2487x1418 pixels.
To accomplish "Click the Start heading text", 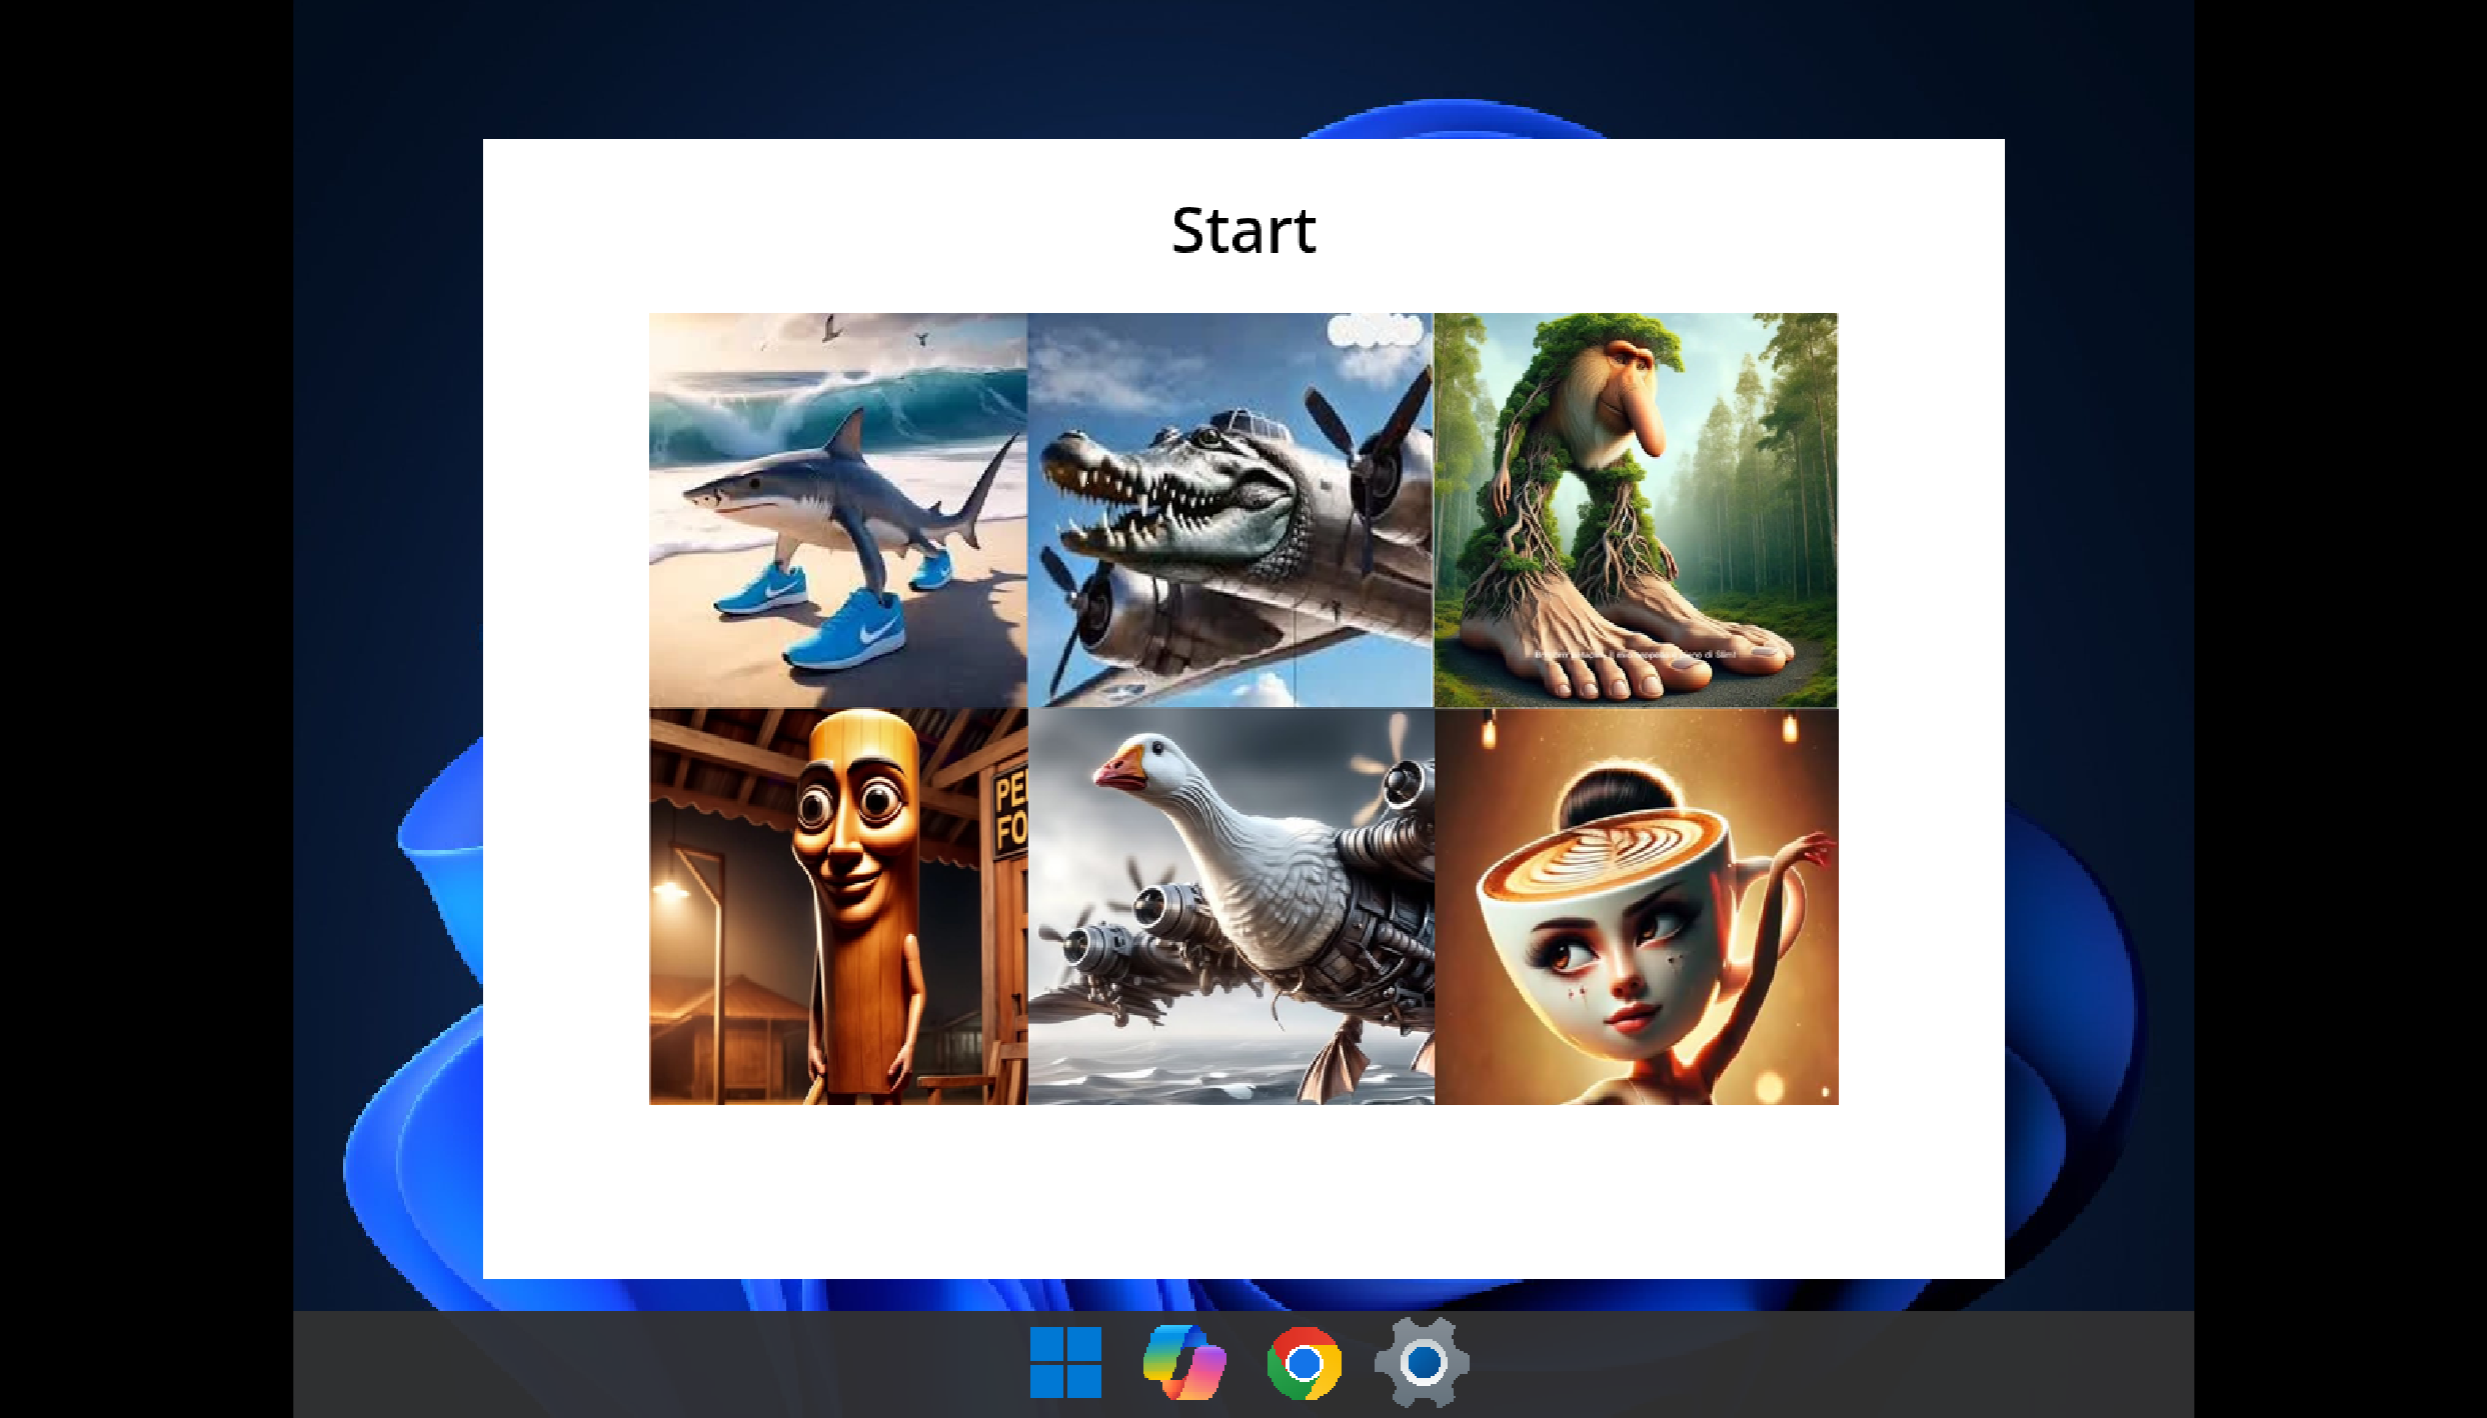I will coord(1243,231).
